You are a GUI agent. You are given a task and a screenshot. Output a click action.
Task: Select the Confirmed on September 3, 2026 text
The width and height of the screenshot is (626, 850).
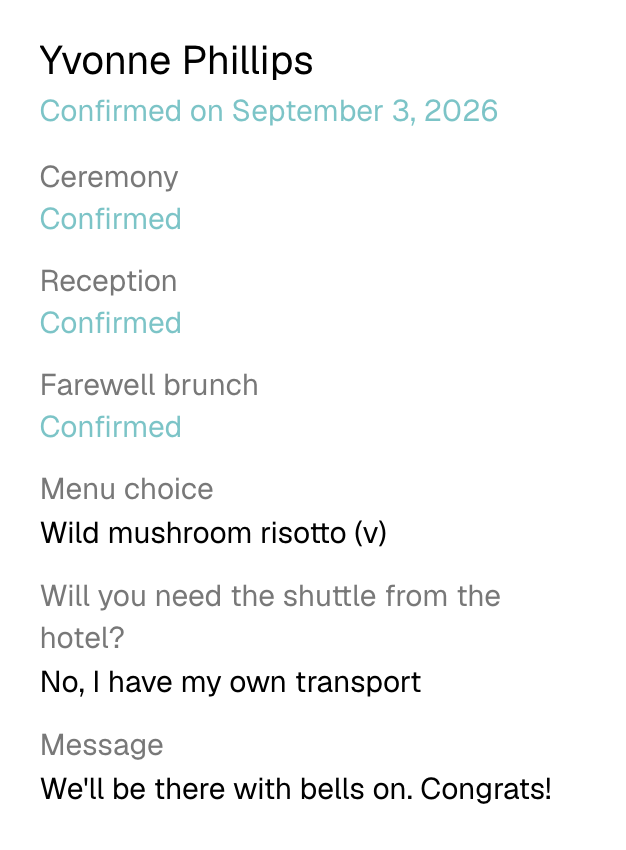coord(269,112)
